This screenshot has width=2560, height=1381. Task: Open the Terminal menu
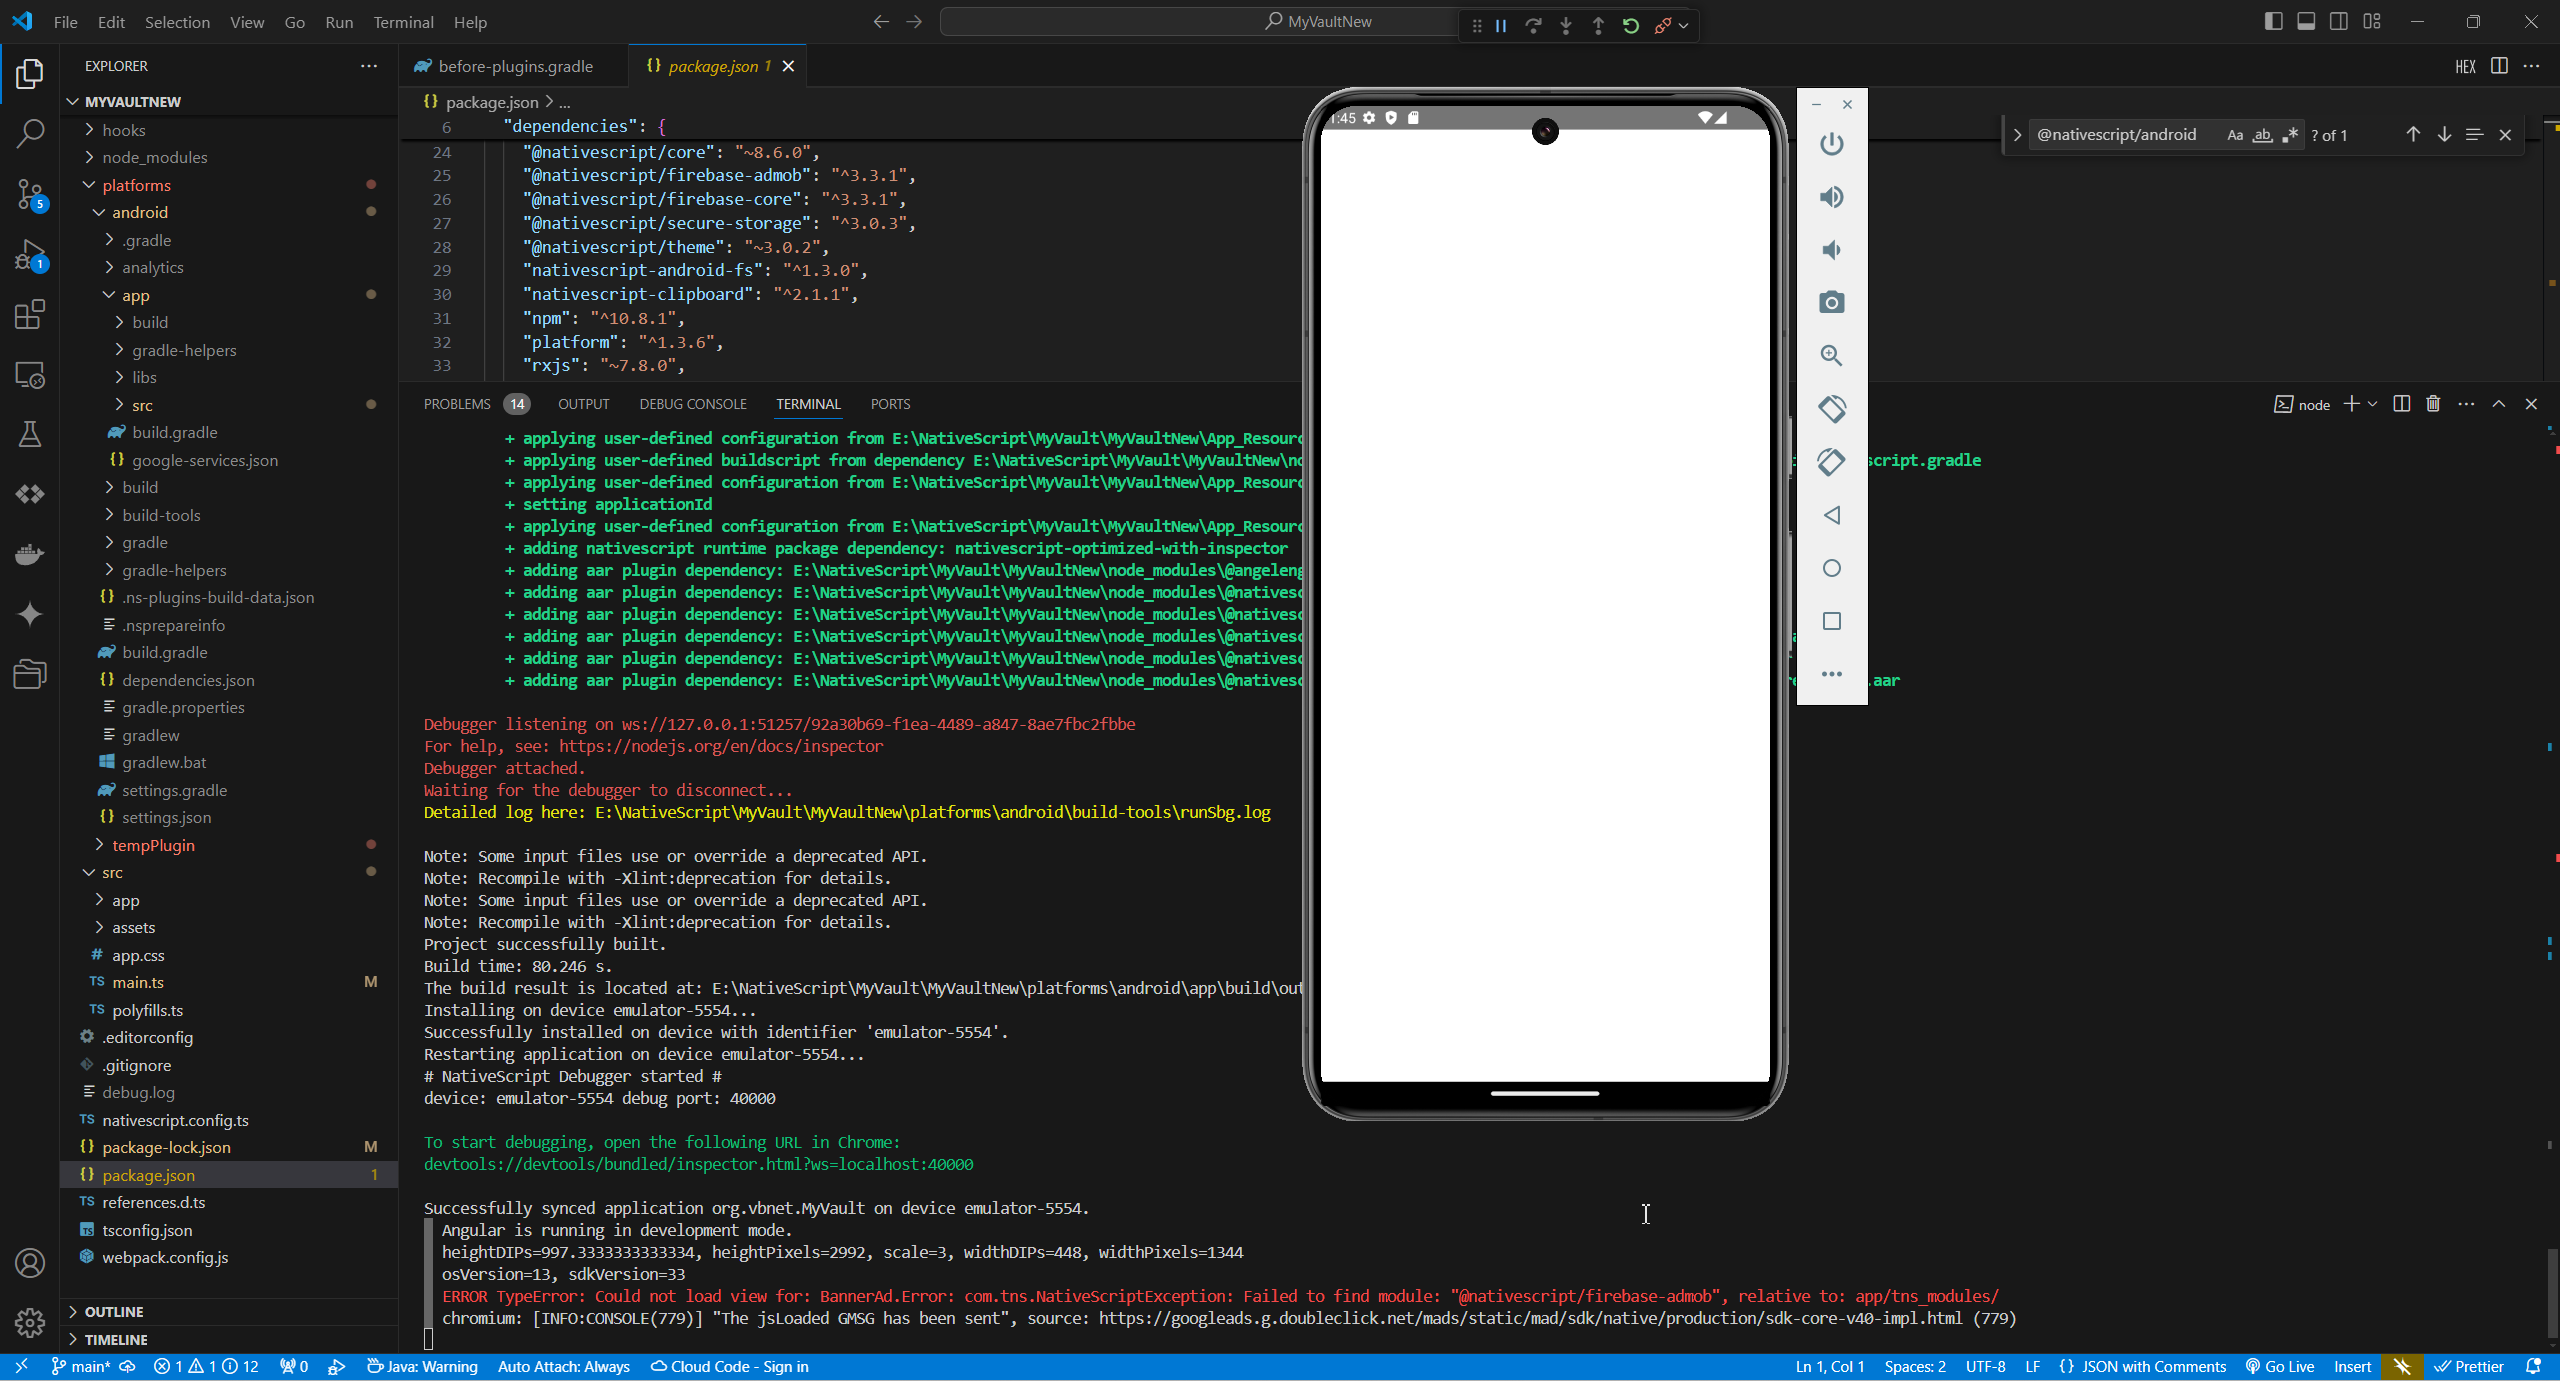pos(403,21)
